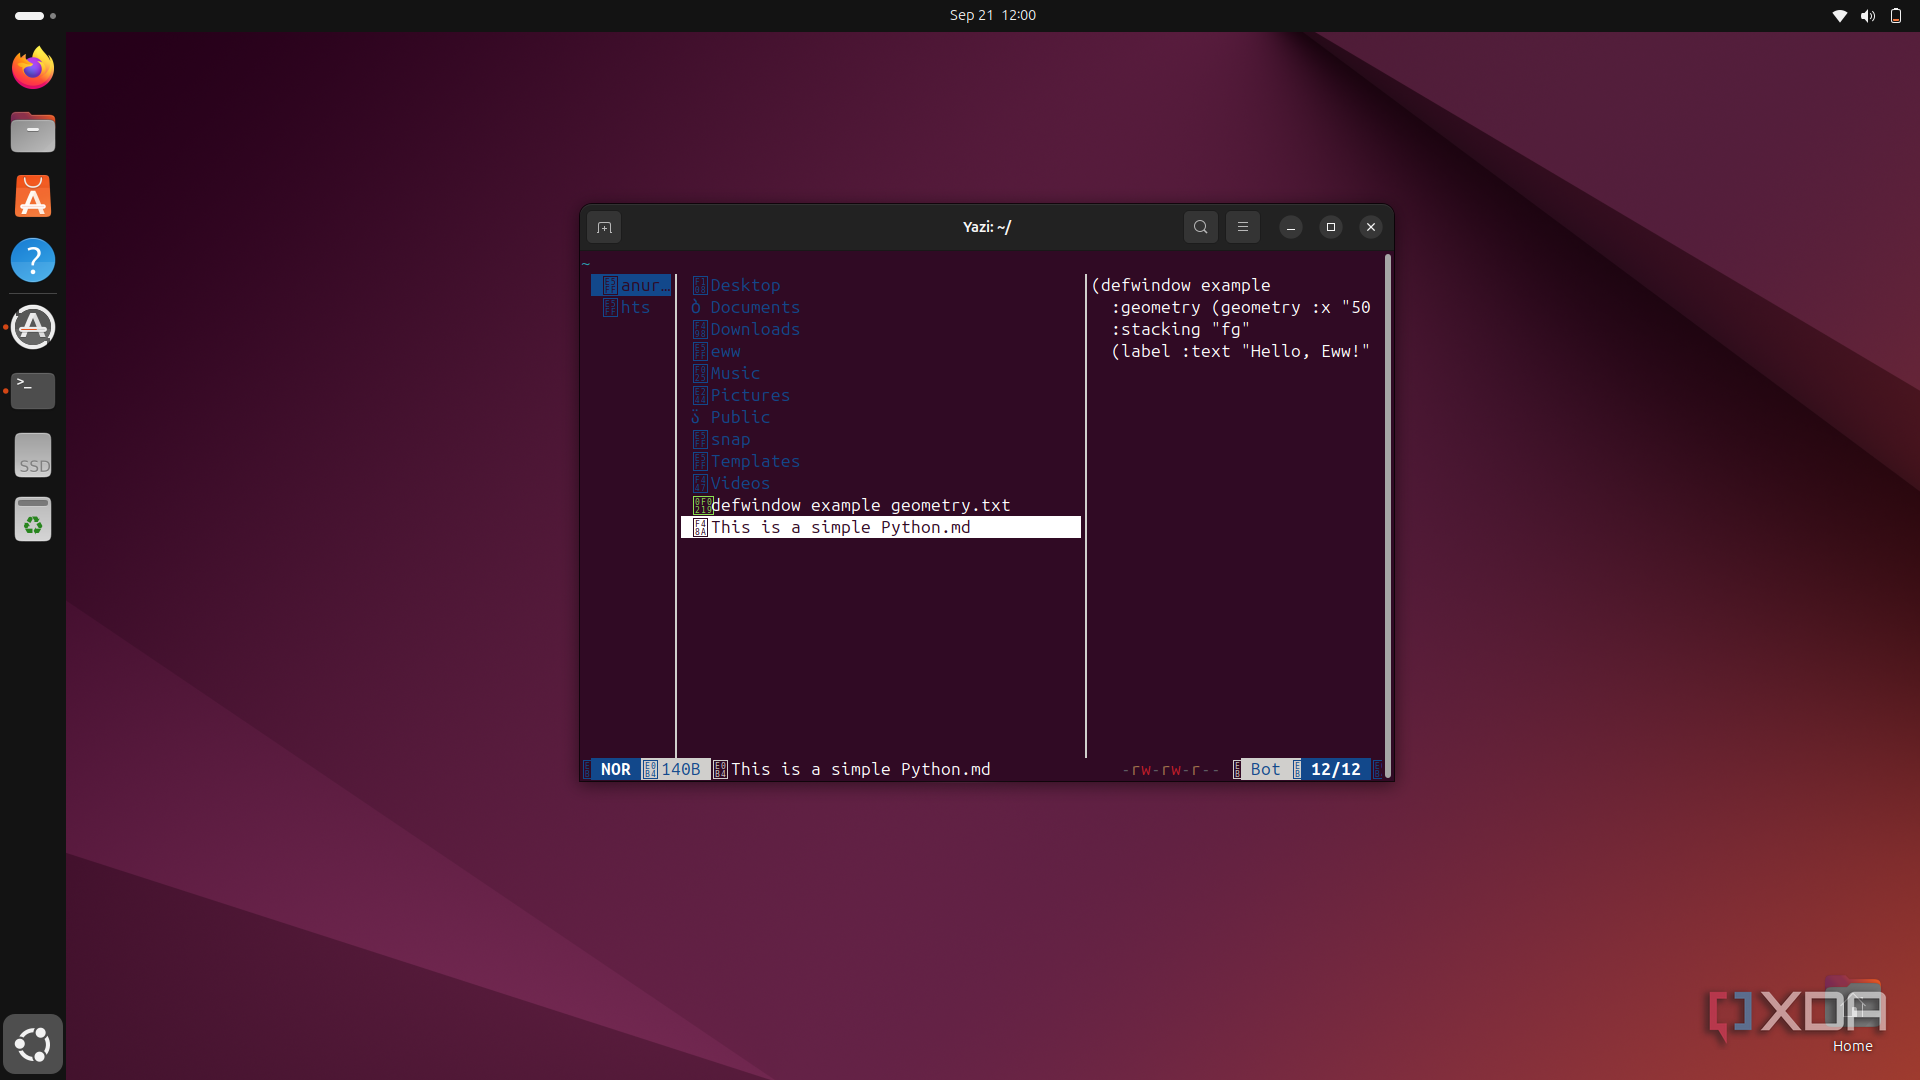Click the label :text "Hello, Eww!" preview line

coord(1241,351)
